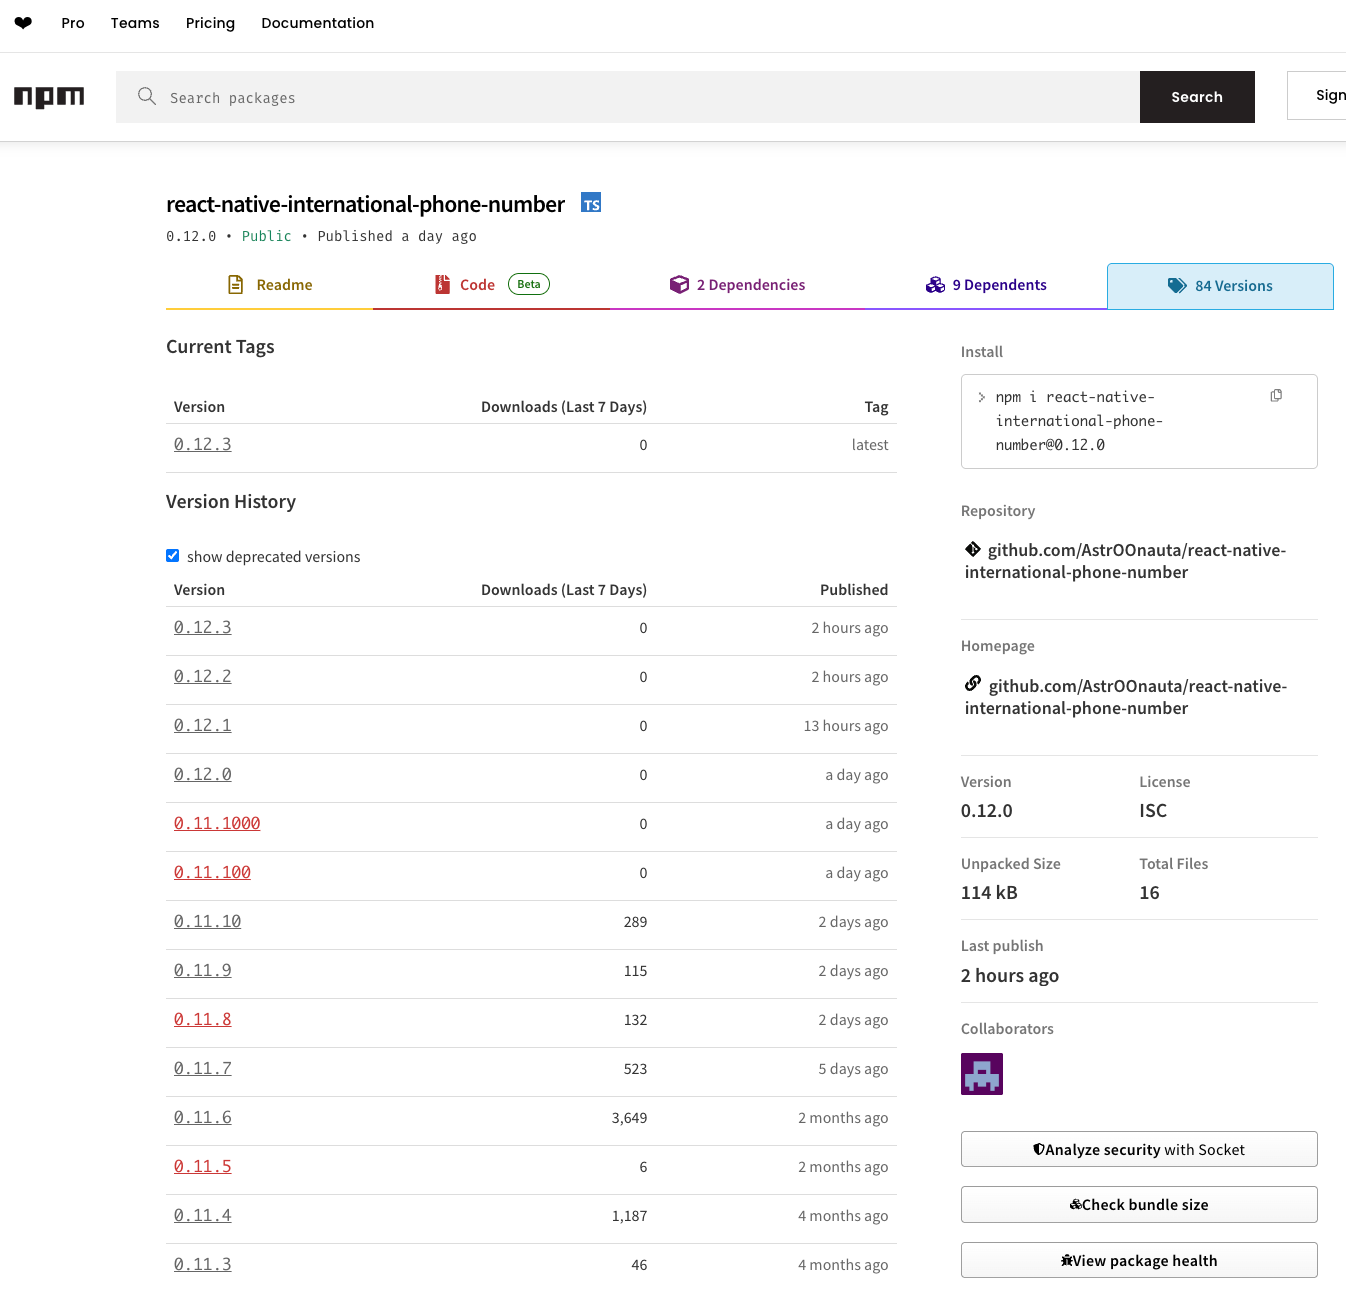Select the 84 Versions tab
This screenshot has width=1346, height=1289.
click(x=1220, y=286)
